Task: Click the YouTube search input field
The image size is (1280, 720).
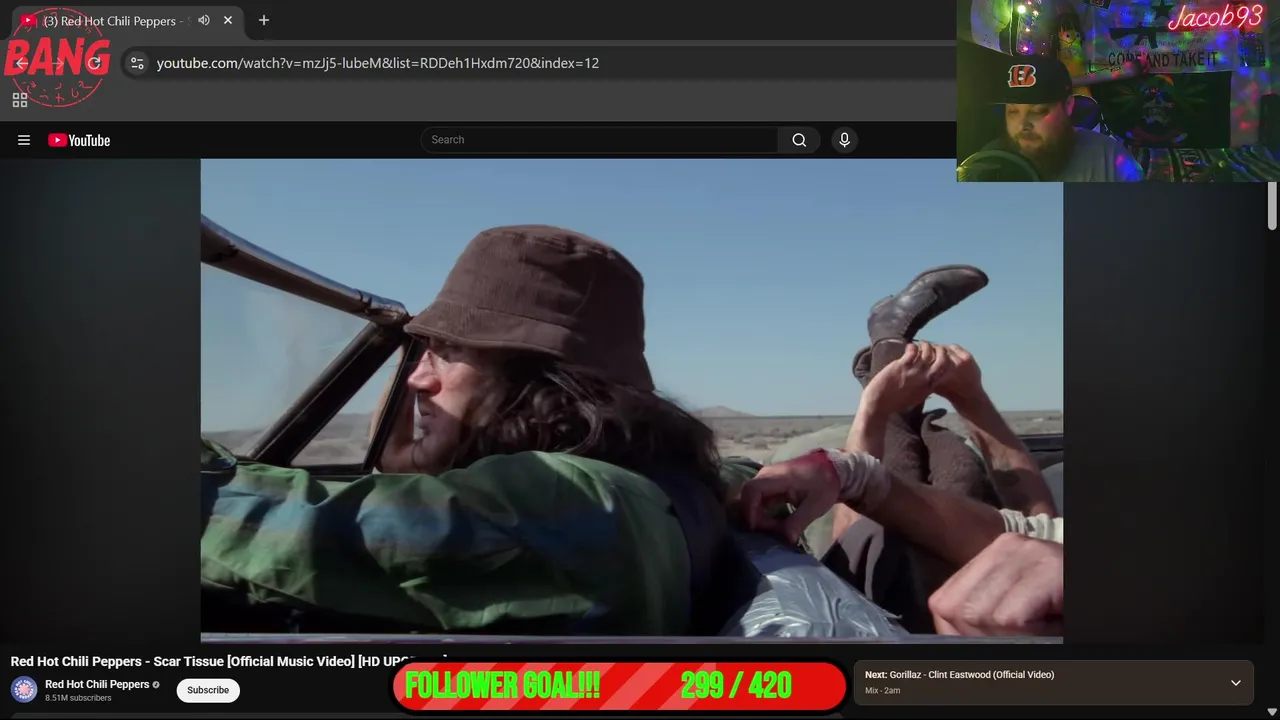Action: tap(600, 140)
